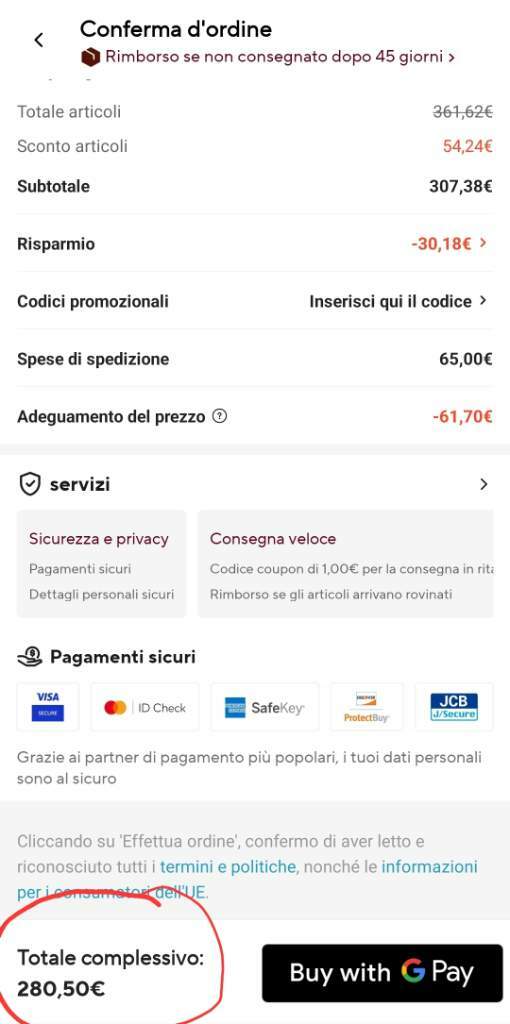Select the Consegna veloce card
Viewport: 510px width, 1024px height.
(345, 564)
